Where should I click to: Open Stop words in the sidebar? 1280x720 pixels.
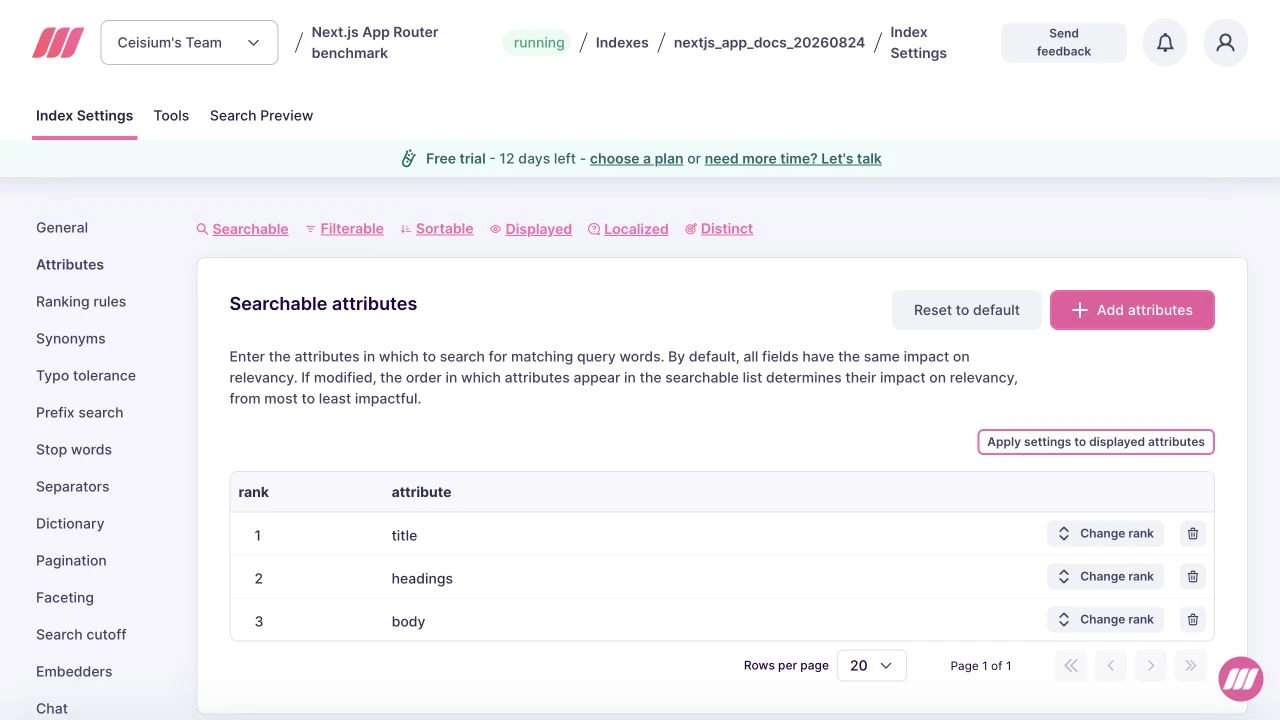[x=74, y=450]
